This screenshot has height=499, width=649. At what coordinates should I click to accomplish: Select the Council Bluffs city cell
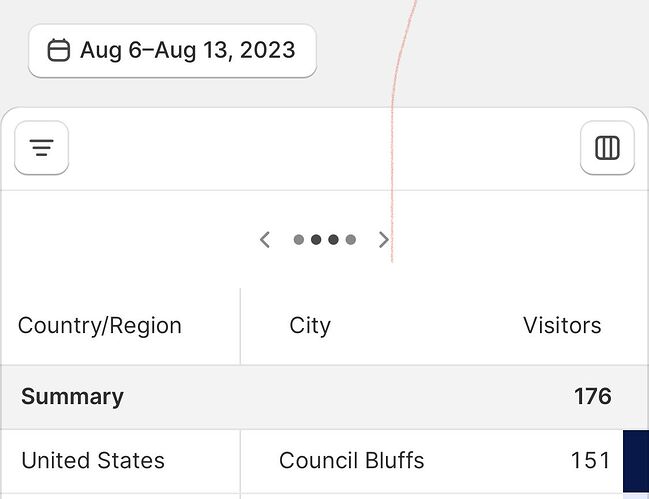[351, 460]
